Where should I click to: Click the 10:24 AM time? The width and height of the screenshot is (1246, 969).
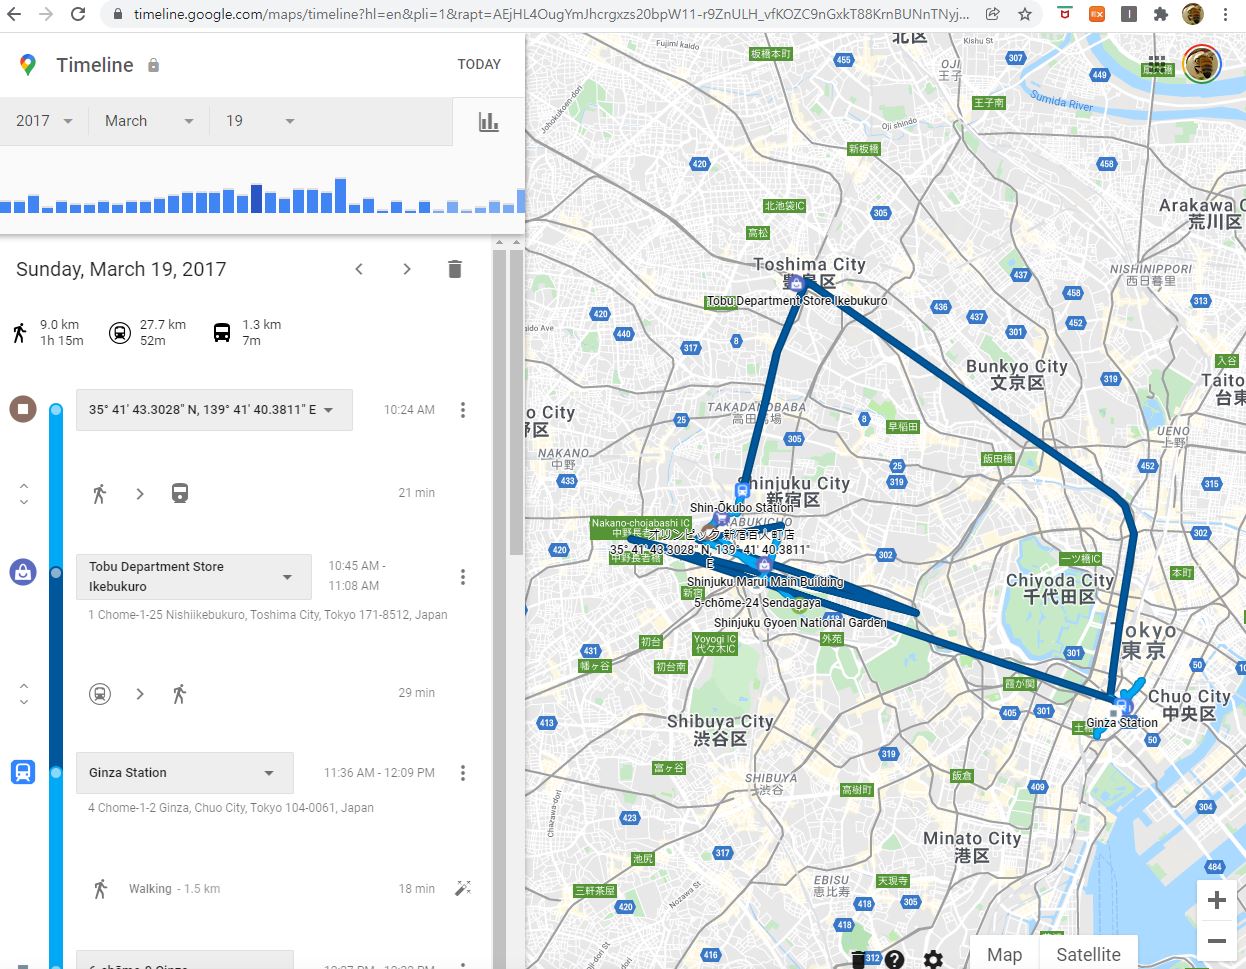click(x=409, y=410)
